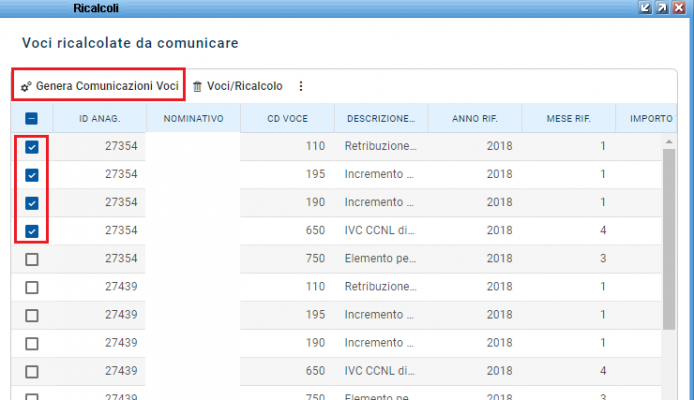The height and width of the screenshot is (400, 694).
Task: Uncheck row 27354 voce 190 checkbox
Action: coord(31,203)
